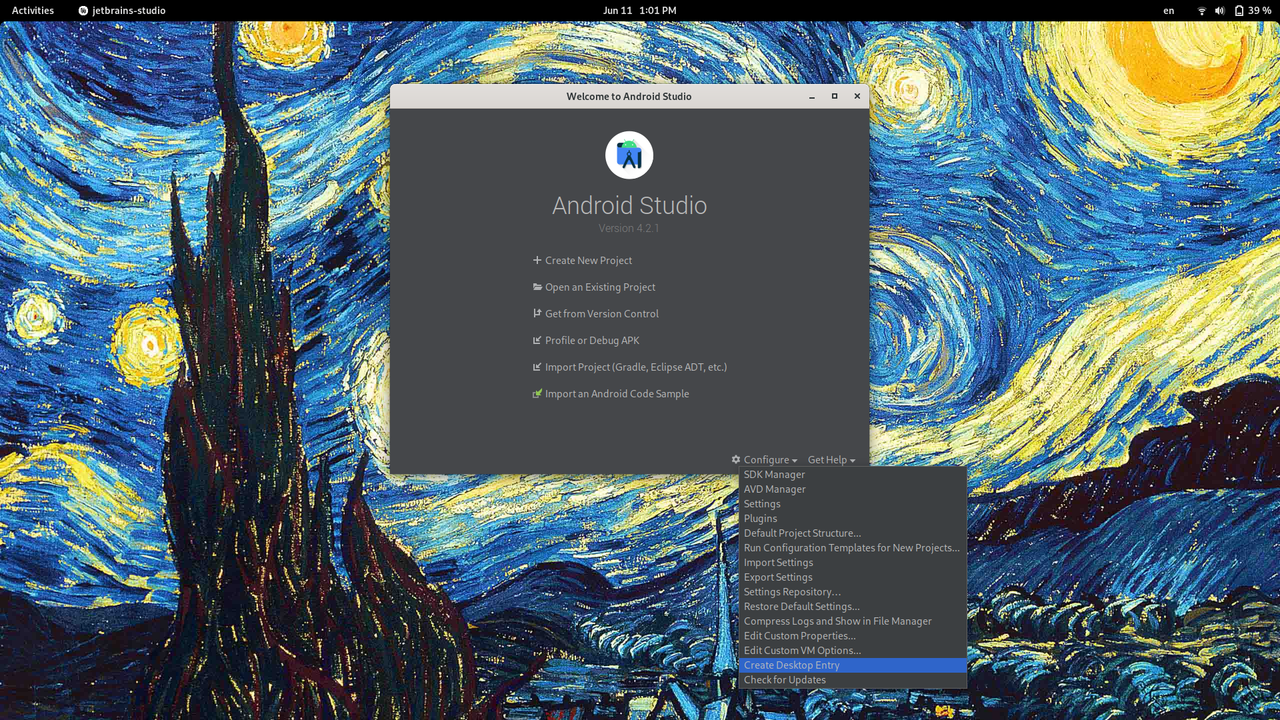Choose Settings in the Configure menu
Screen dimensions: 1280x720
coord(853,504)
